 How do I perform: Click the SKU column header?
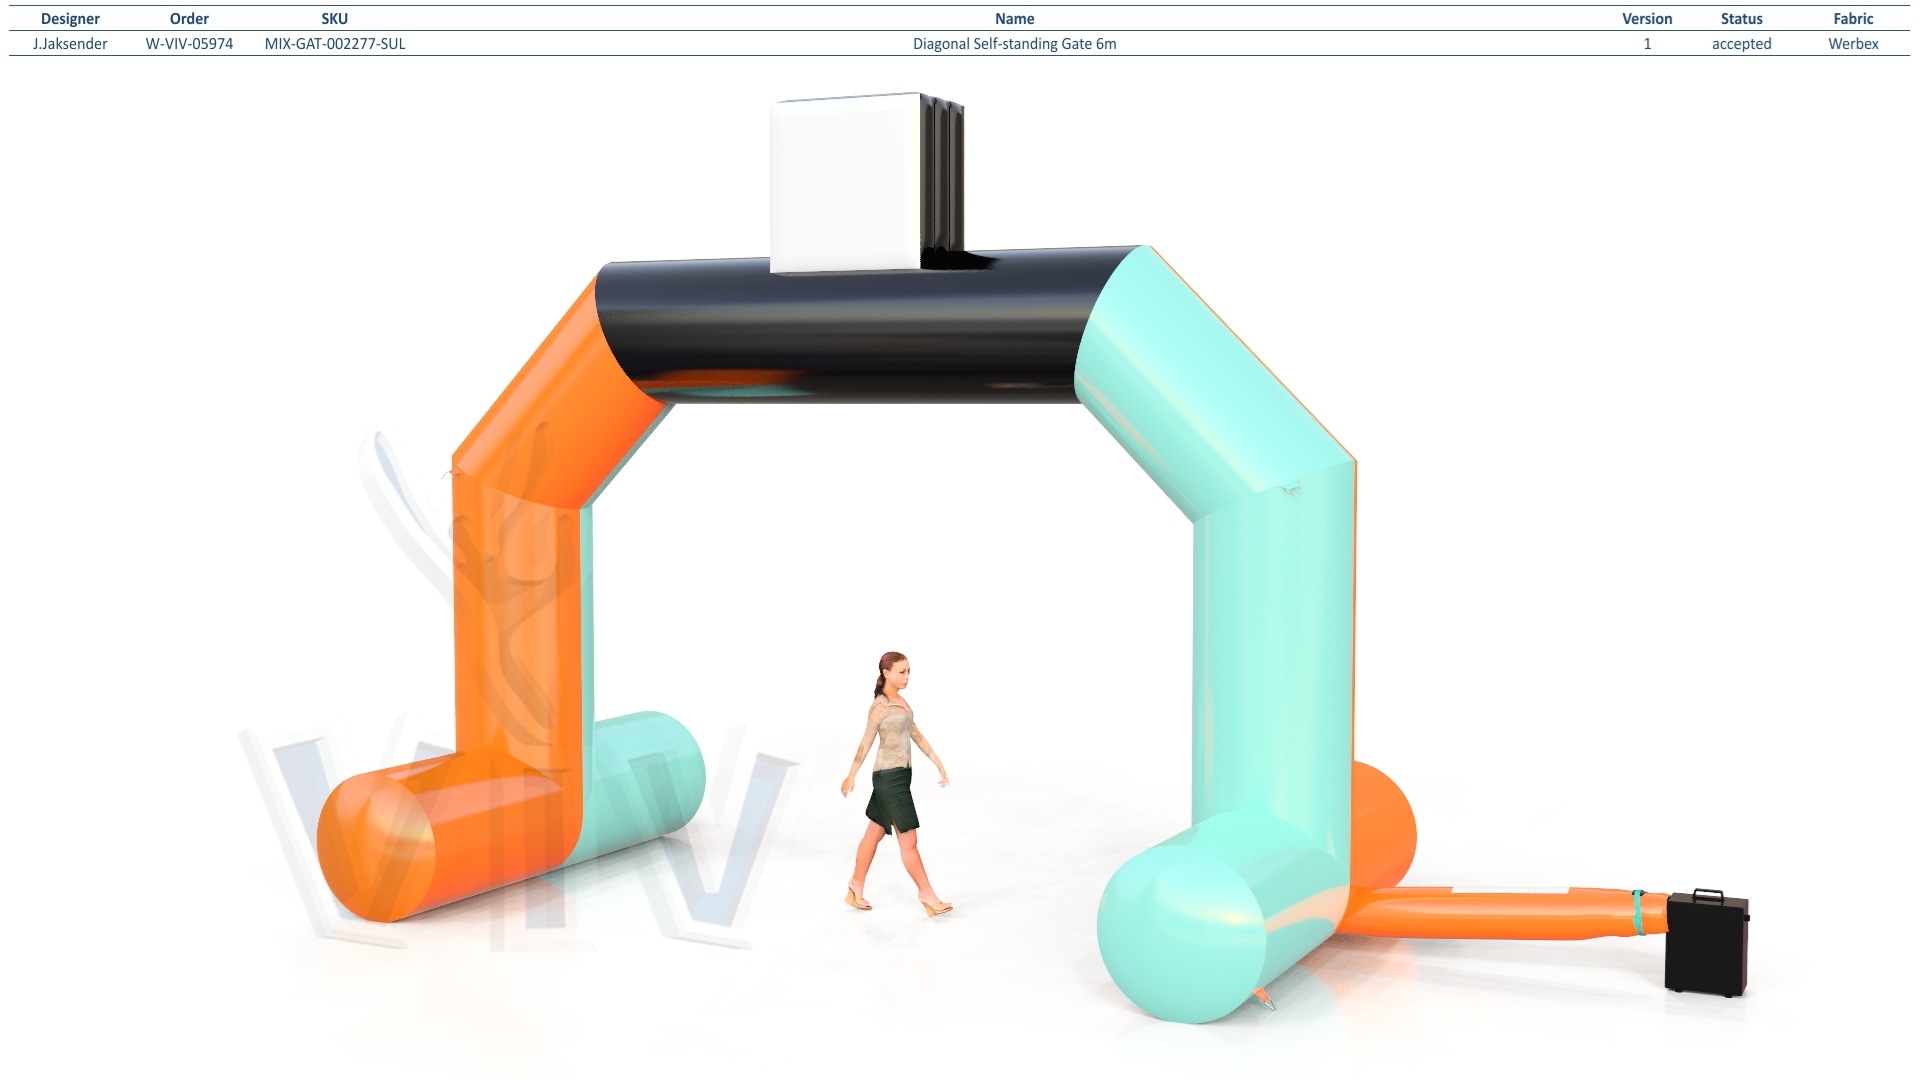pyautogui.click(x=335, y=19)
